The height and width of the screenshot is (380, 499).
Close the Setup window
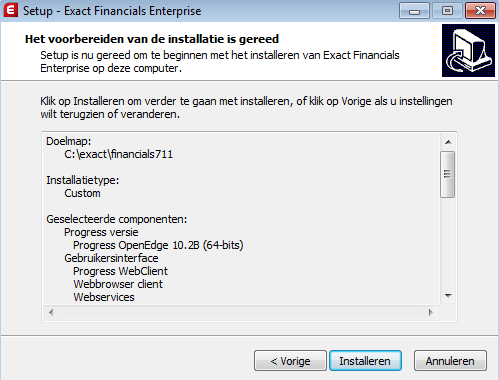click(480, 11)
